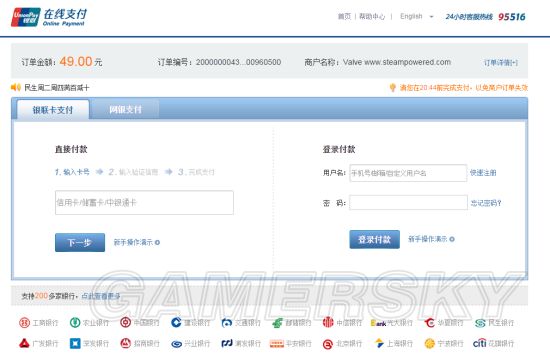Open the English language dropdown
This screenshot has width=550, height=363.
(x=417, y=16)
